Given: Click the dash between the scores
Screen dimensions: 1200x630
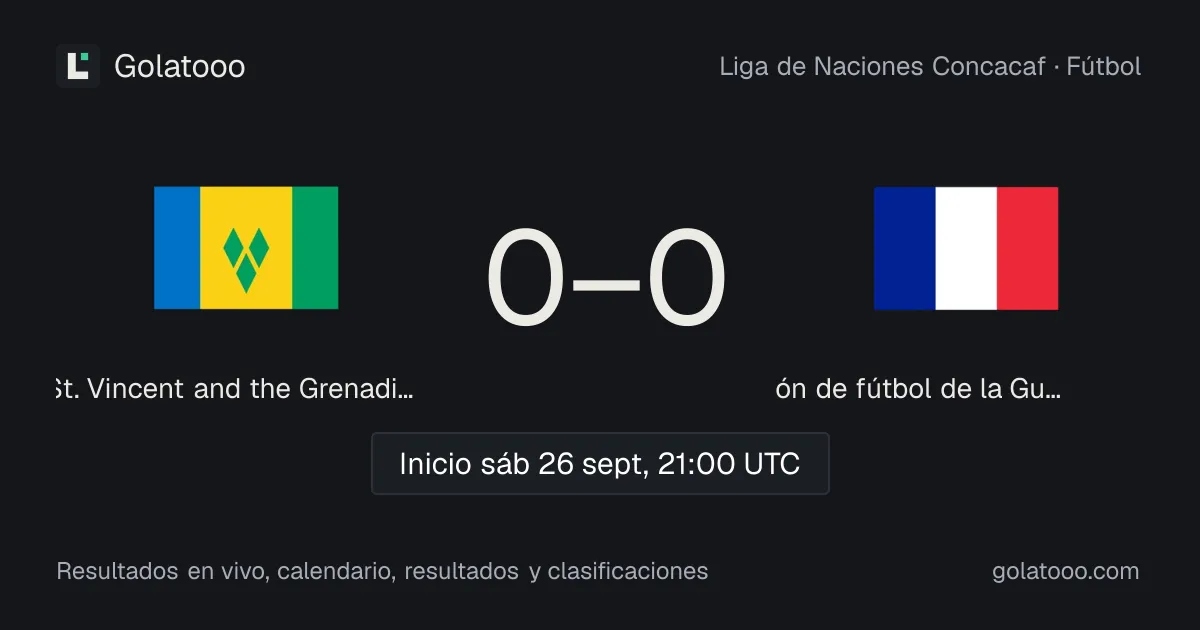Looking at the screenshot, I should [606, 285].
